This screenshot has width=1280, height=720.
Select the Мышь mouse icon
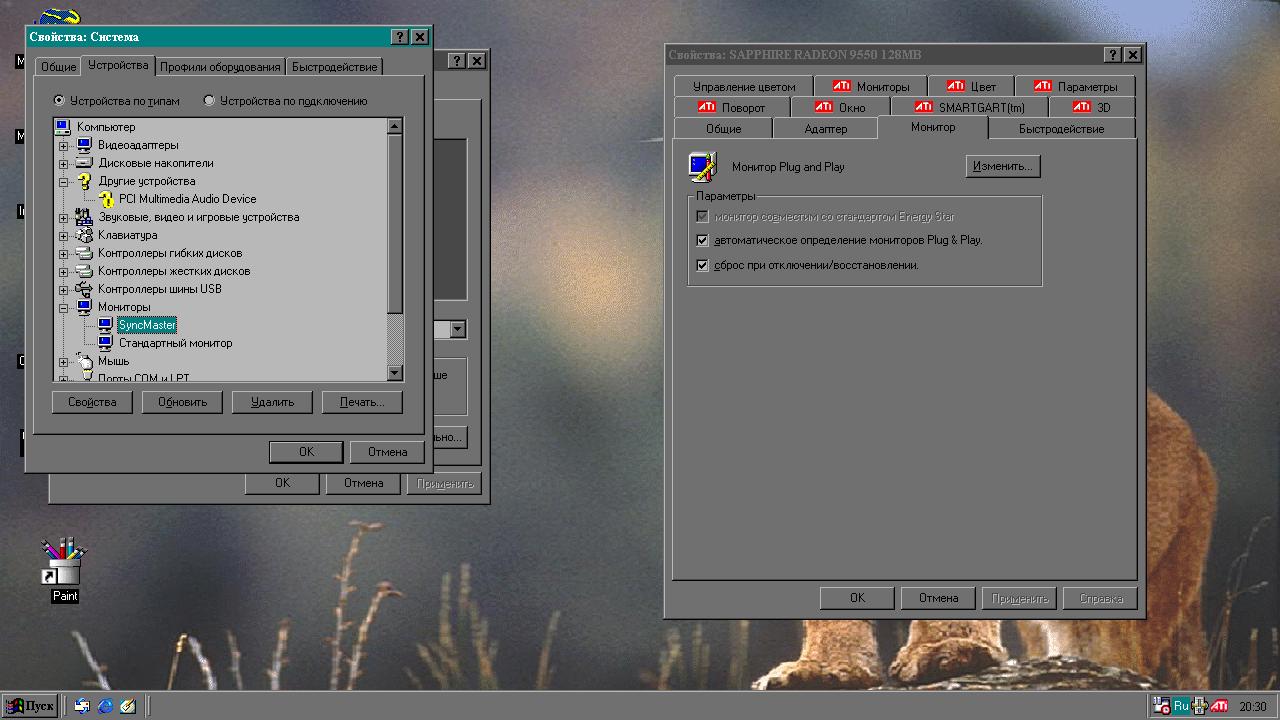pos(84,361)
